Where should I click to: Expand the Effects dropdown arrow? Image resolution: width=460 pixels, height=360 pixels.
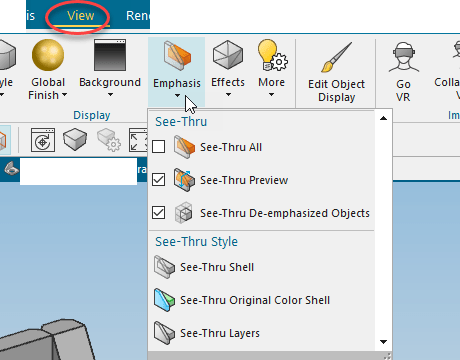click(x=228, y=95)
